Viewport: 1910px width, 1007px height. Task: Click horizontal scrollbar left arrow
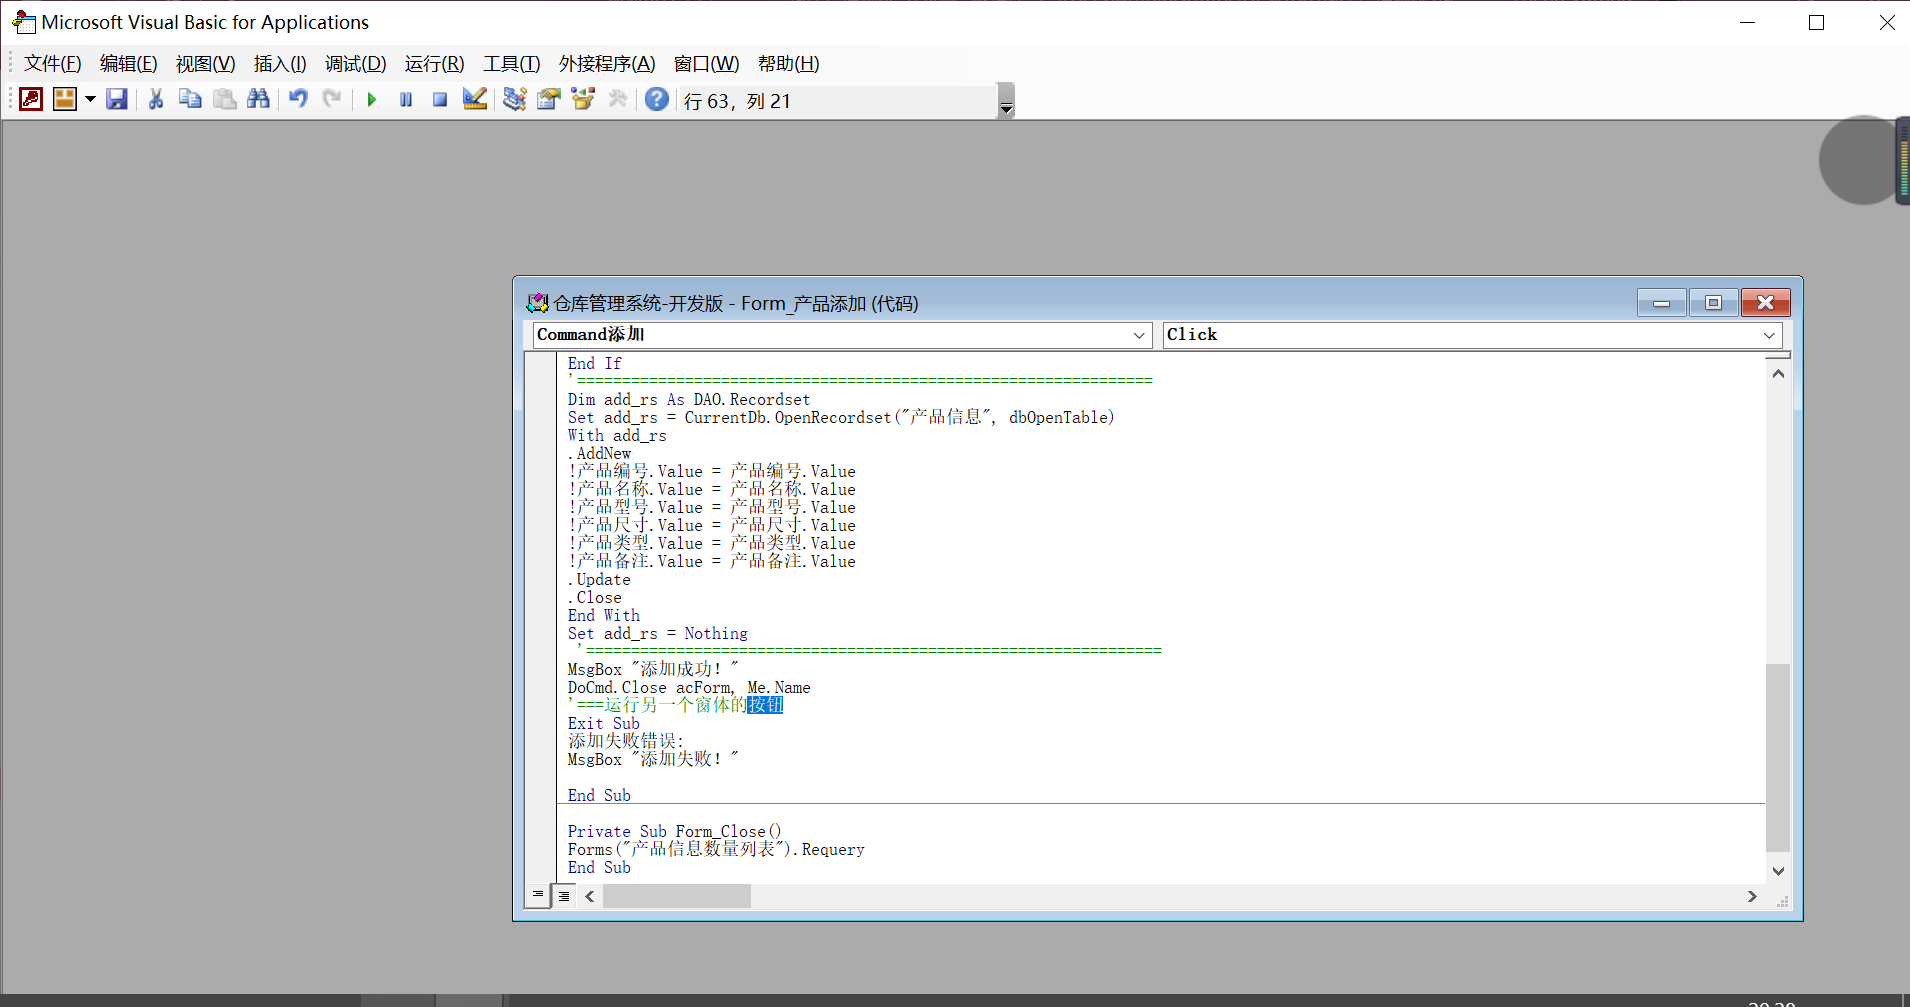(x=590, y=896)
